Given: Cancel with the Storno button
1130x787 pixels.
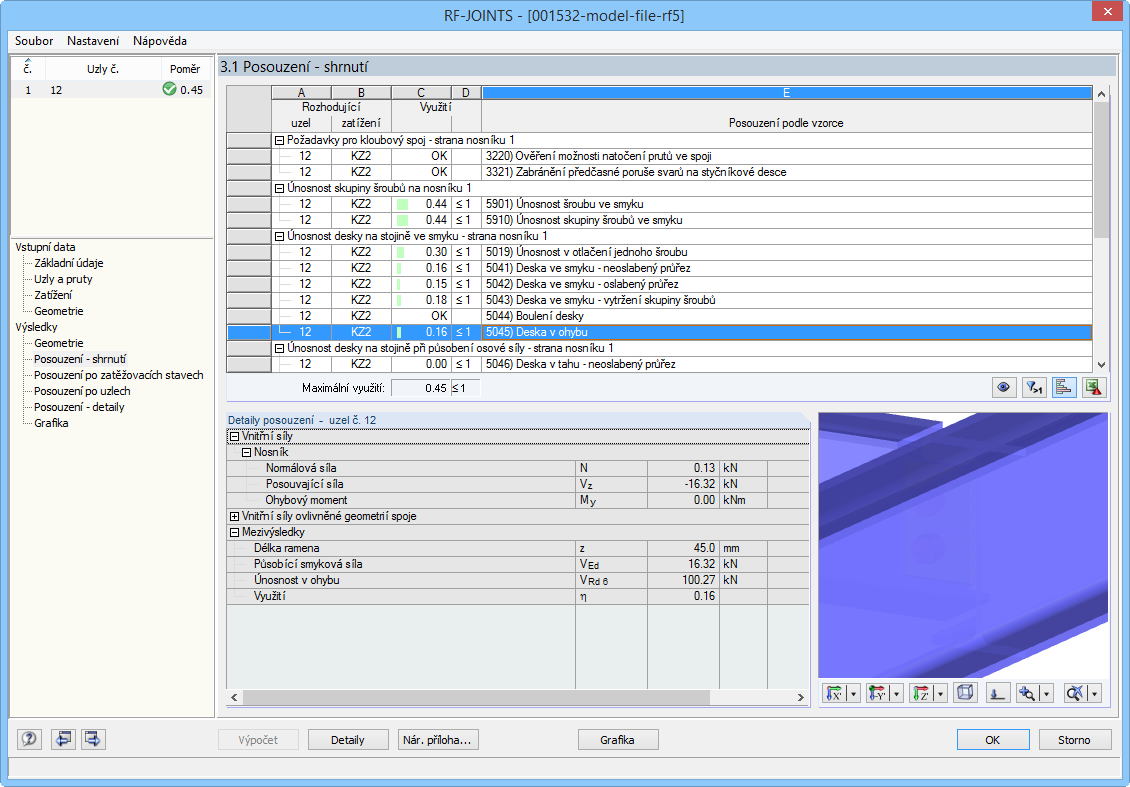Looking at the screenshot, I should (1075, 739).
